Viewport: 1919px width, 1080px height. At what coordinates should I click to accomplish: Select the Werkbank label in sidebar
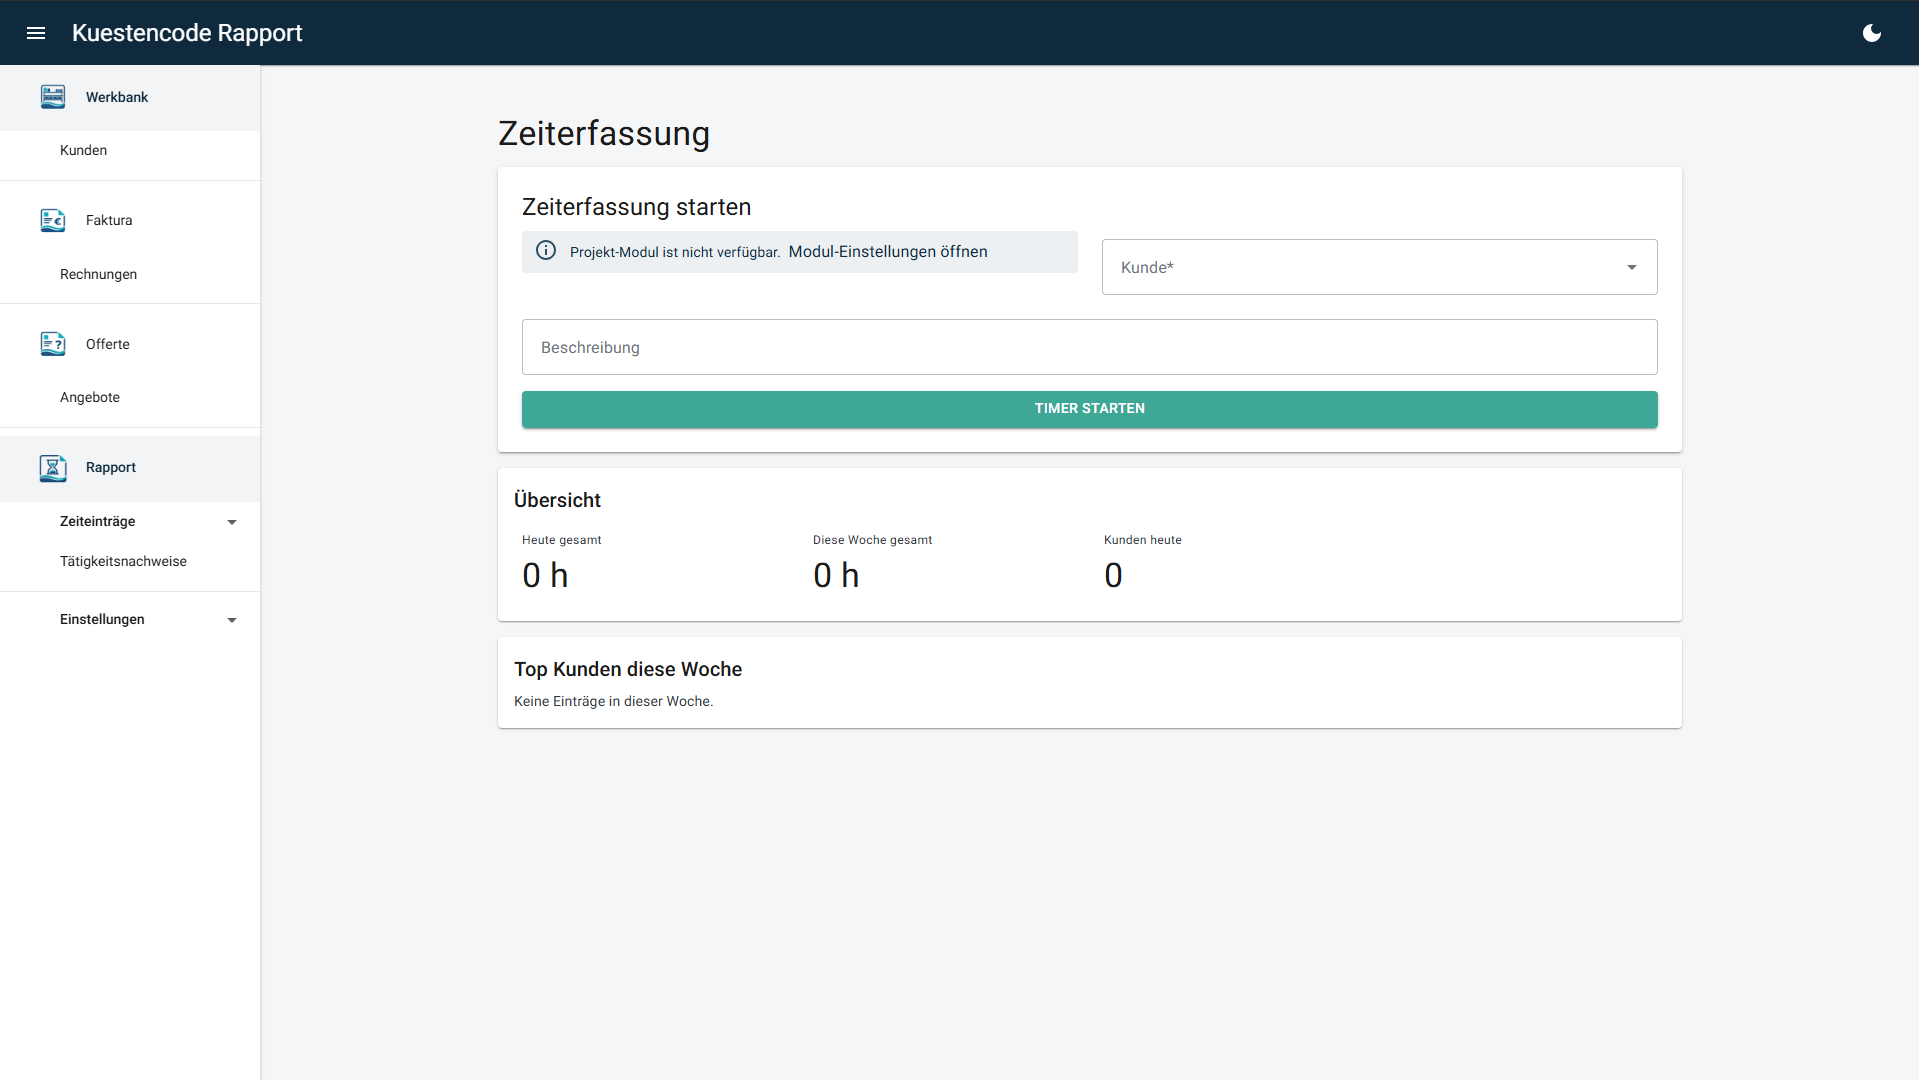click(117, 97)
